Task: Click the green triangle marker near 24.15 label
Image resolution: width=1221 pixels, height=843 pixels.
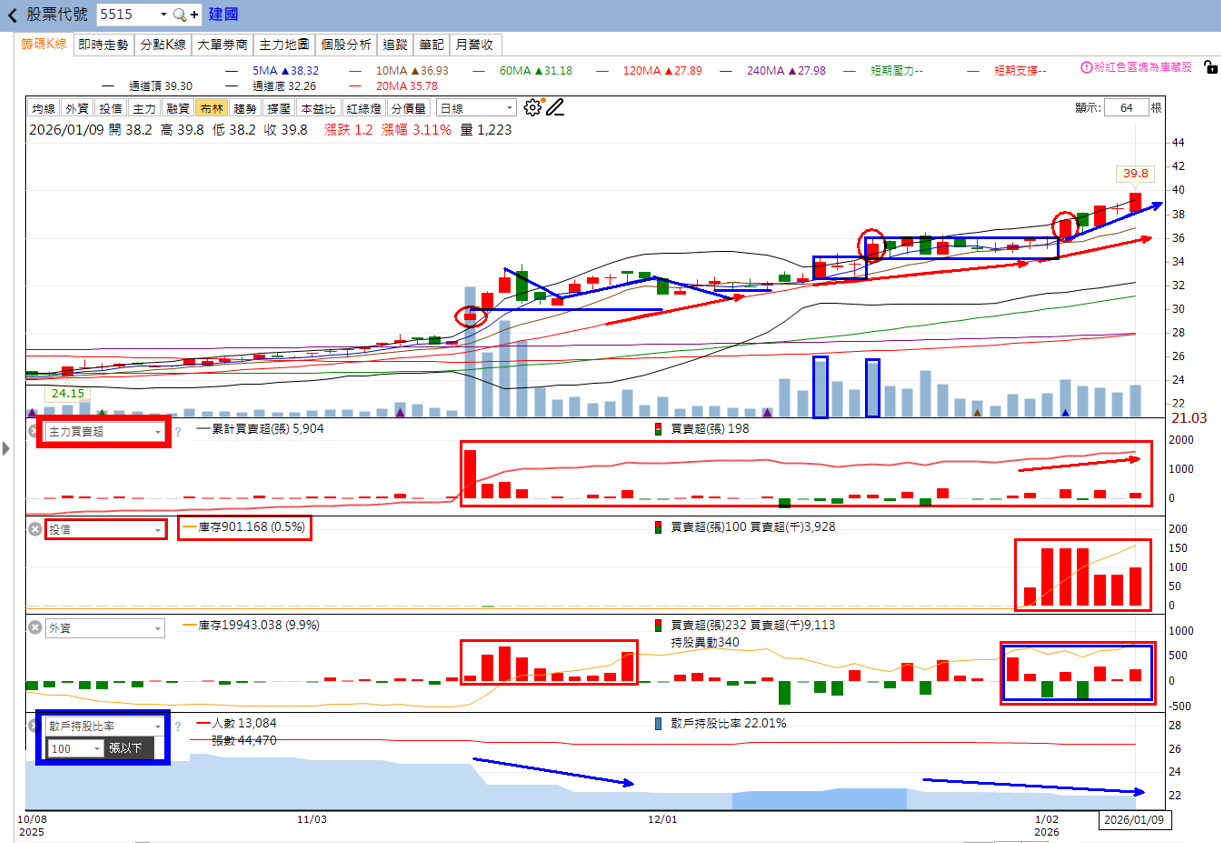Action: pyautogui.click(x=102, y=412)
